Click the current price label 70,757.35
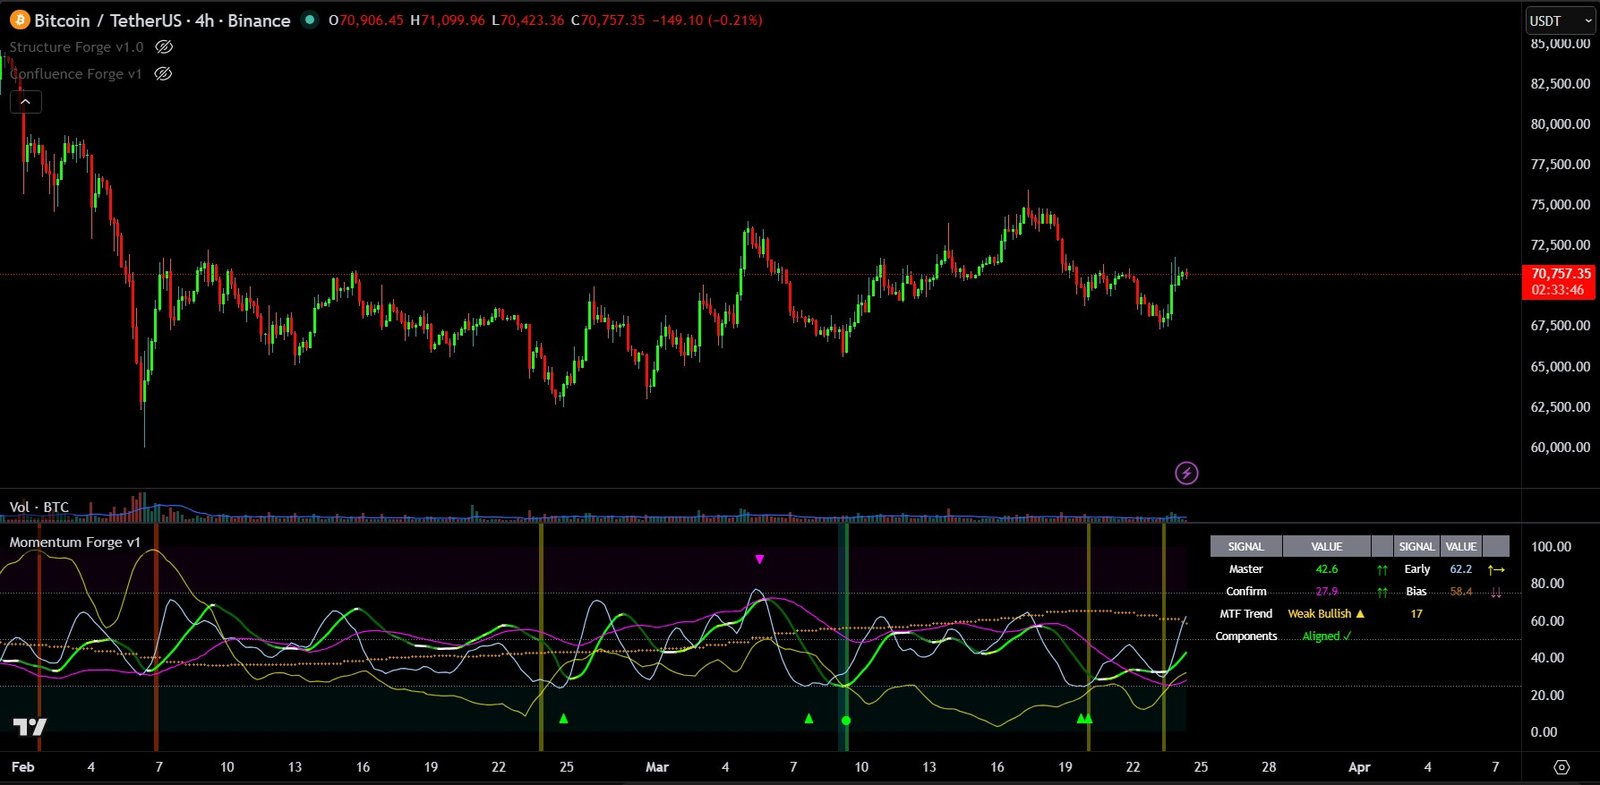Image resolution: width=1600 pixels, height=785 pixels. coord(1560,273)
